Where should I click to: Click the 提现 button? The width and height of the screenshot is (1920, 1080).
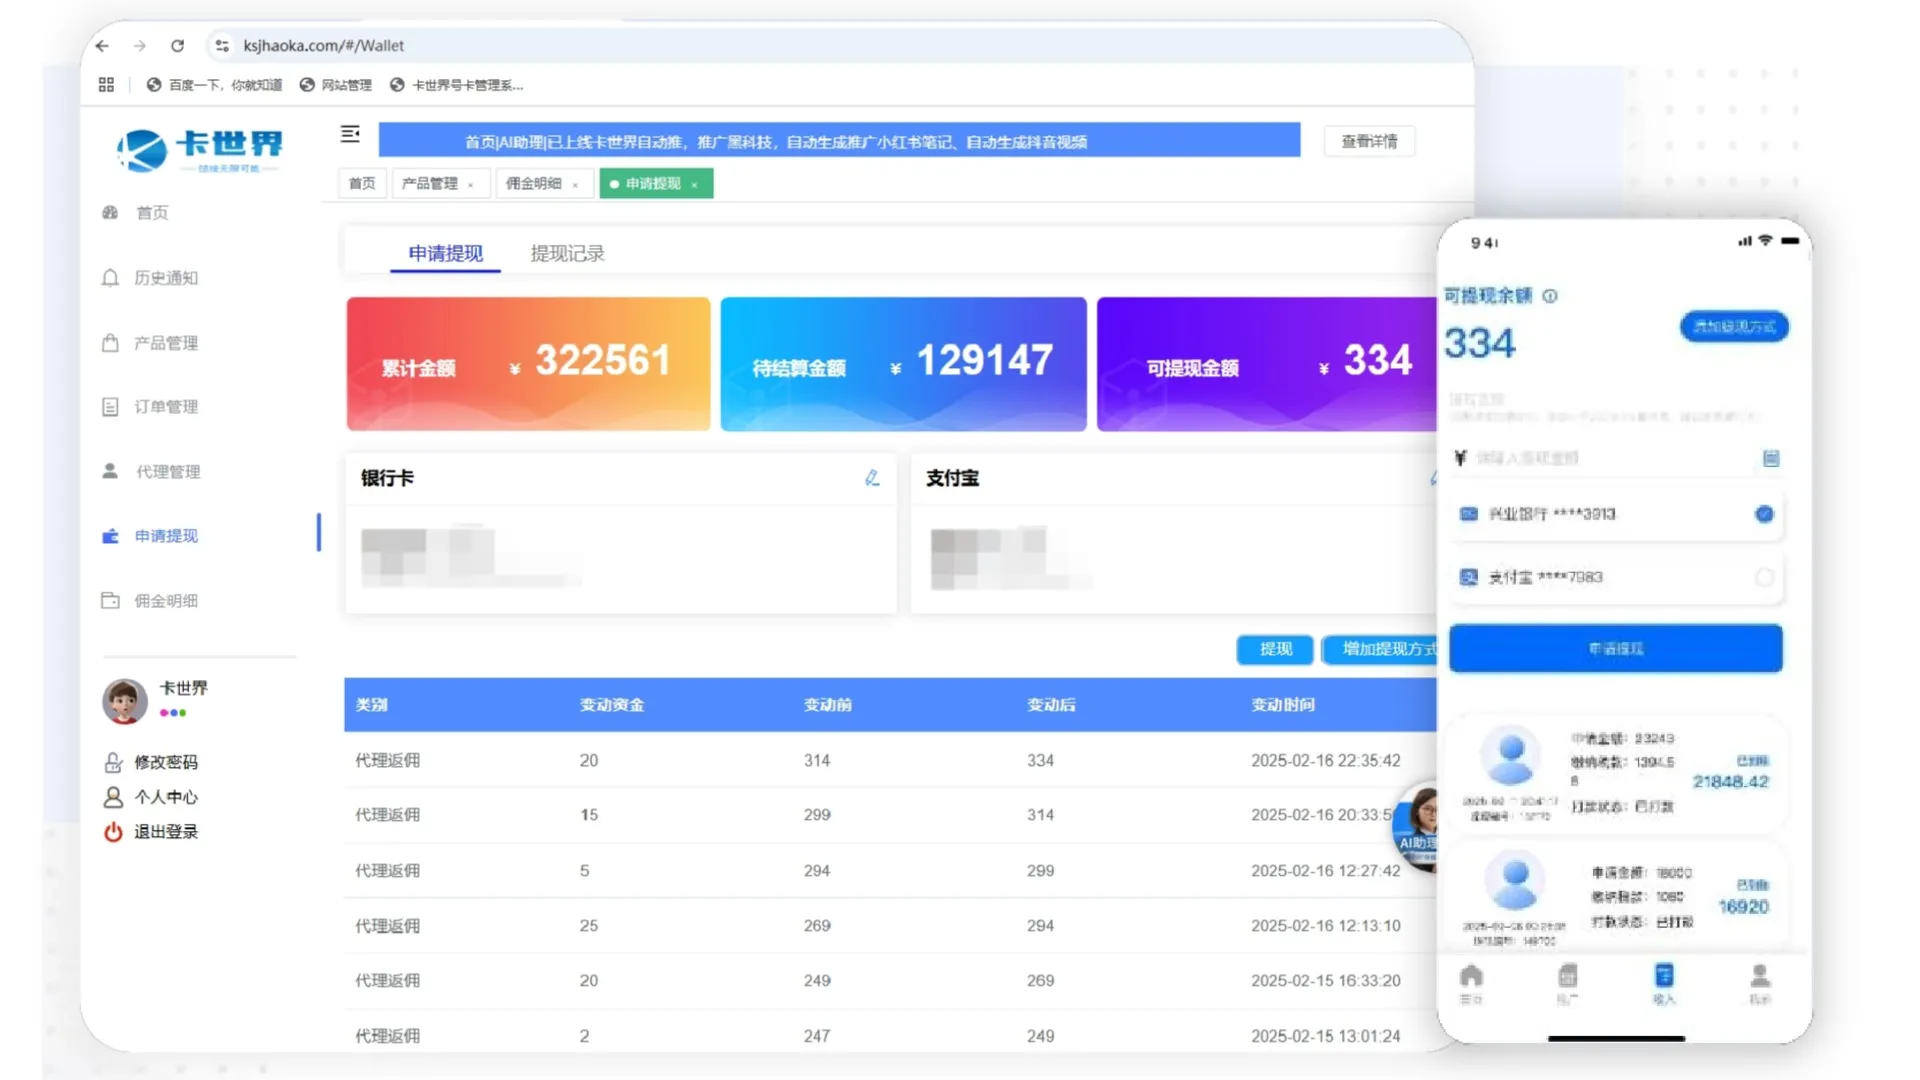pos(1275,649)
